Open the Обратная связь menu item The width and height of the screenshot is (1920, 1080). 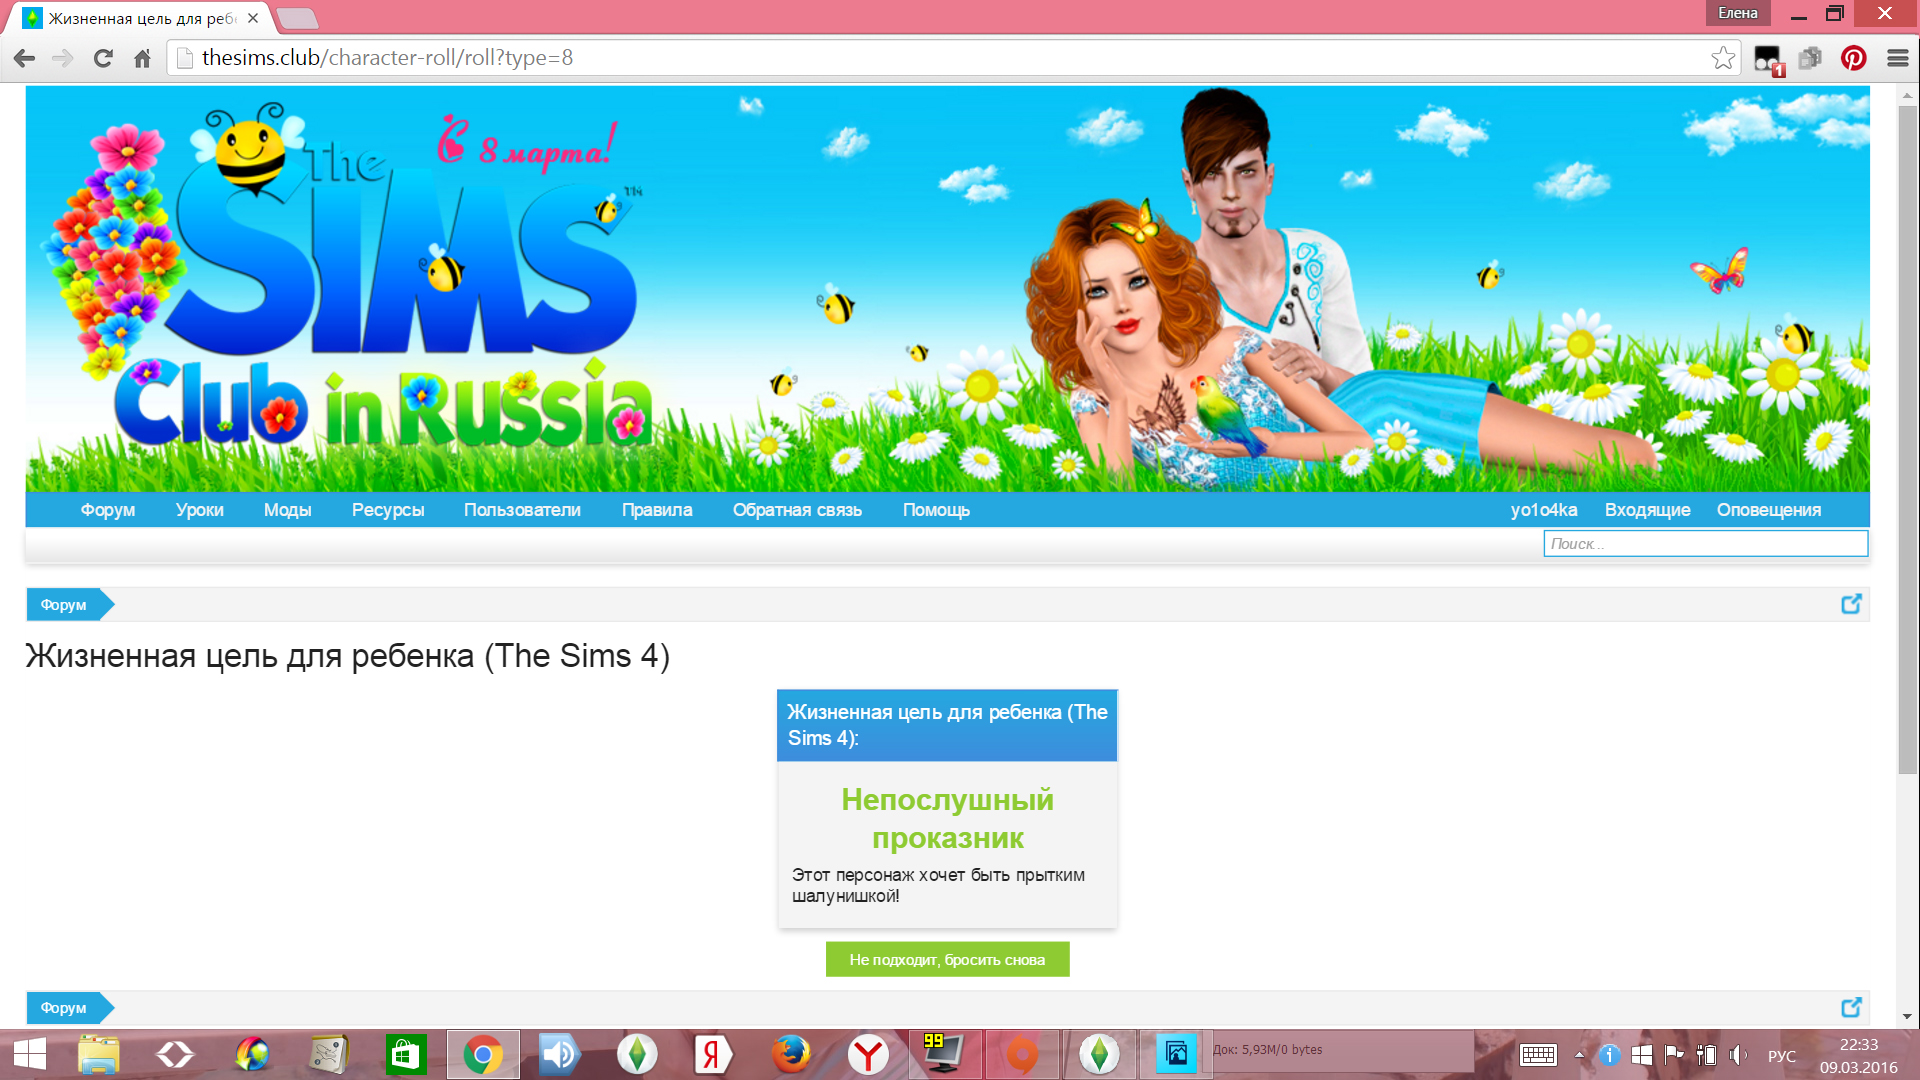(x=797, y=510)
